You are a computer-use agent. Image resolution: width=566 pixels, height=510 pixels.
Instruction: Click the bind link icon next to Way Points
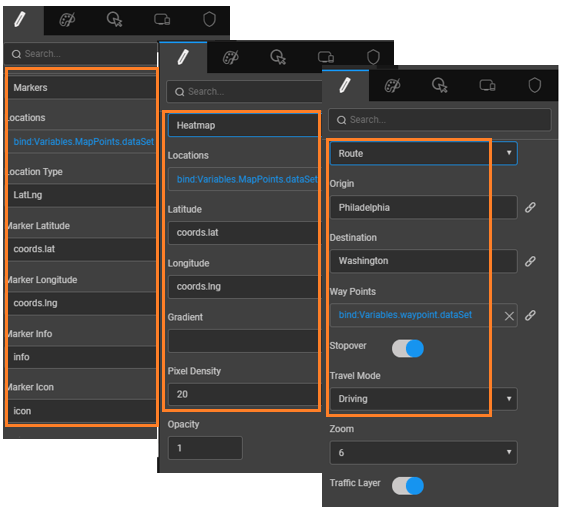coord(530,315)
